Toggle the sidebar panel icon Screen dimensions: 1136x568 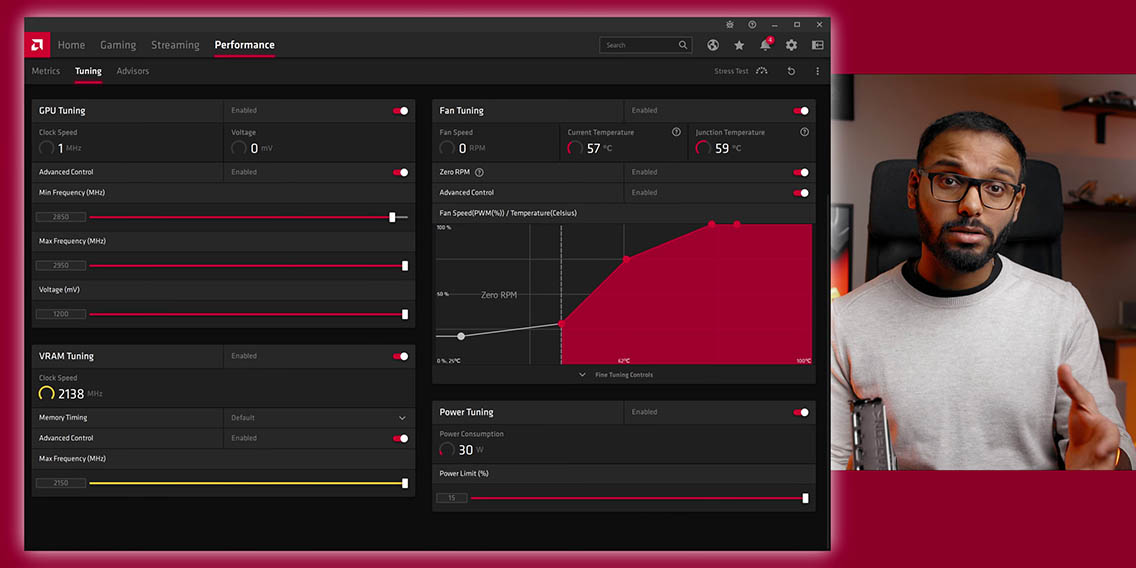click(817, 45)
